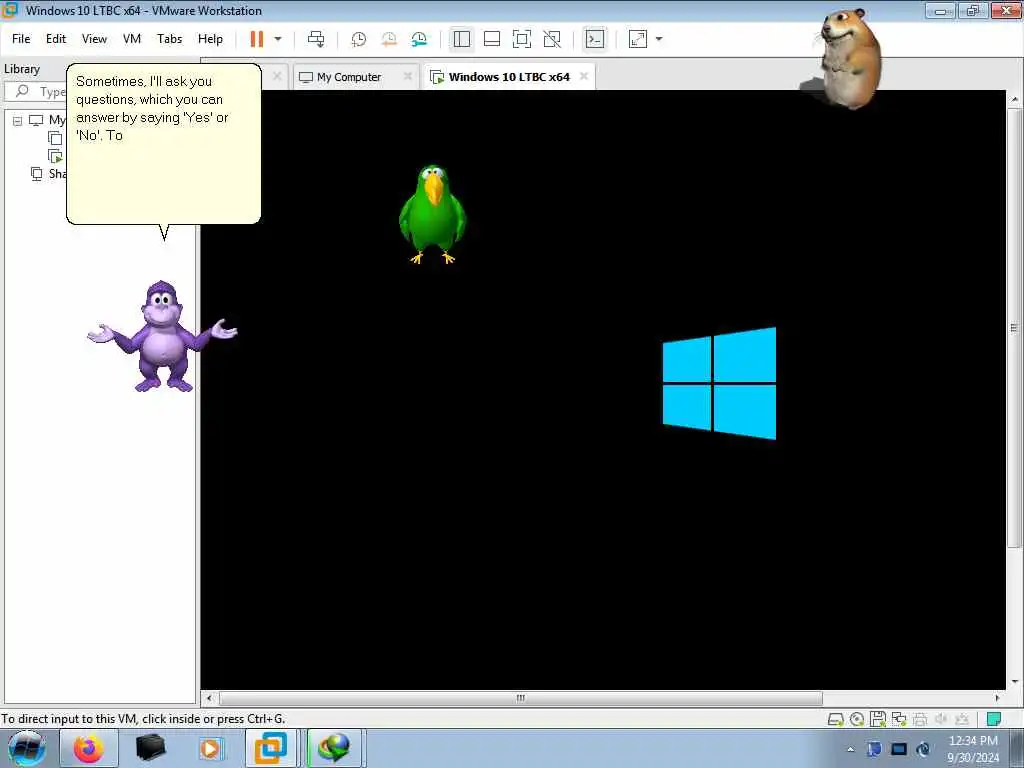Open the black box taskbar app

click(150, 748)
